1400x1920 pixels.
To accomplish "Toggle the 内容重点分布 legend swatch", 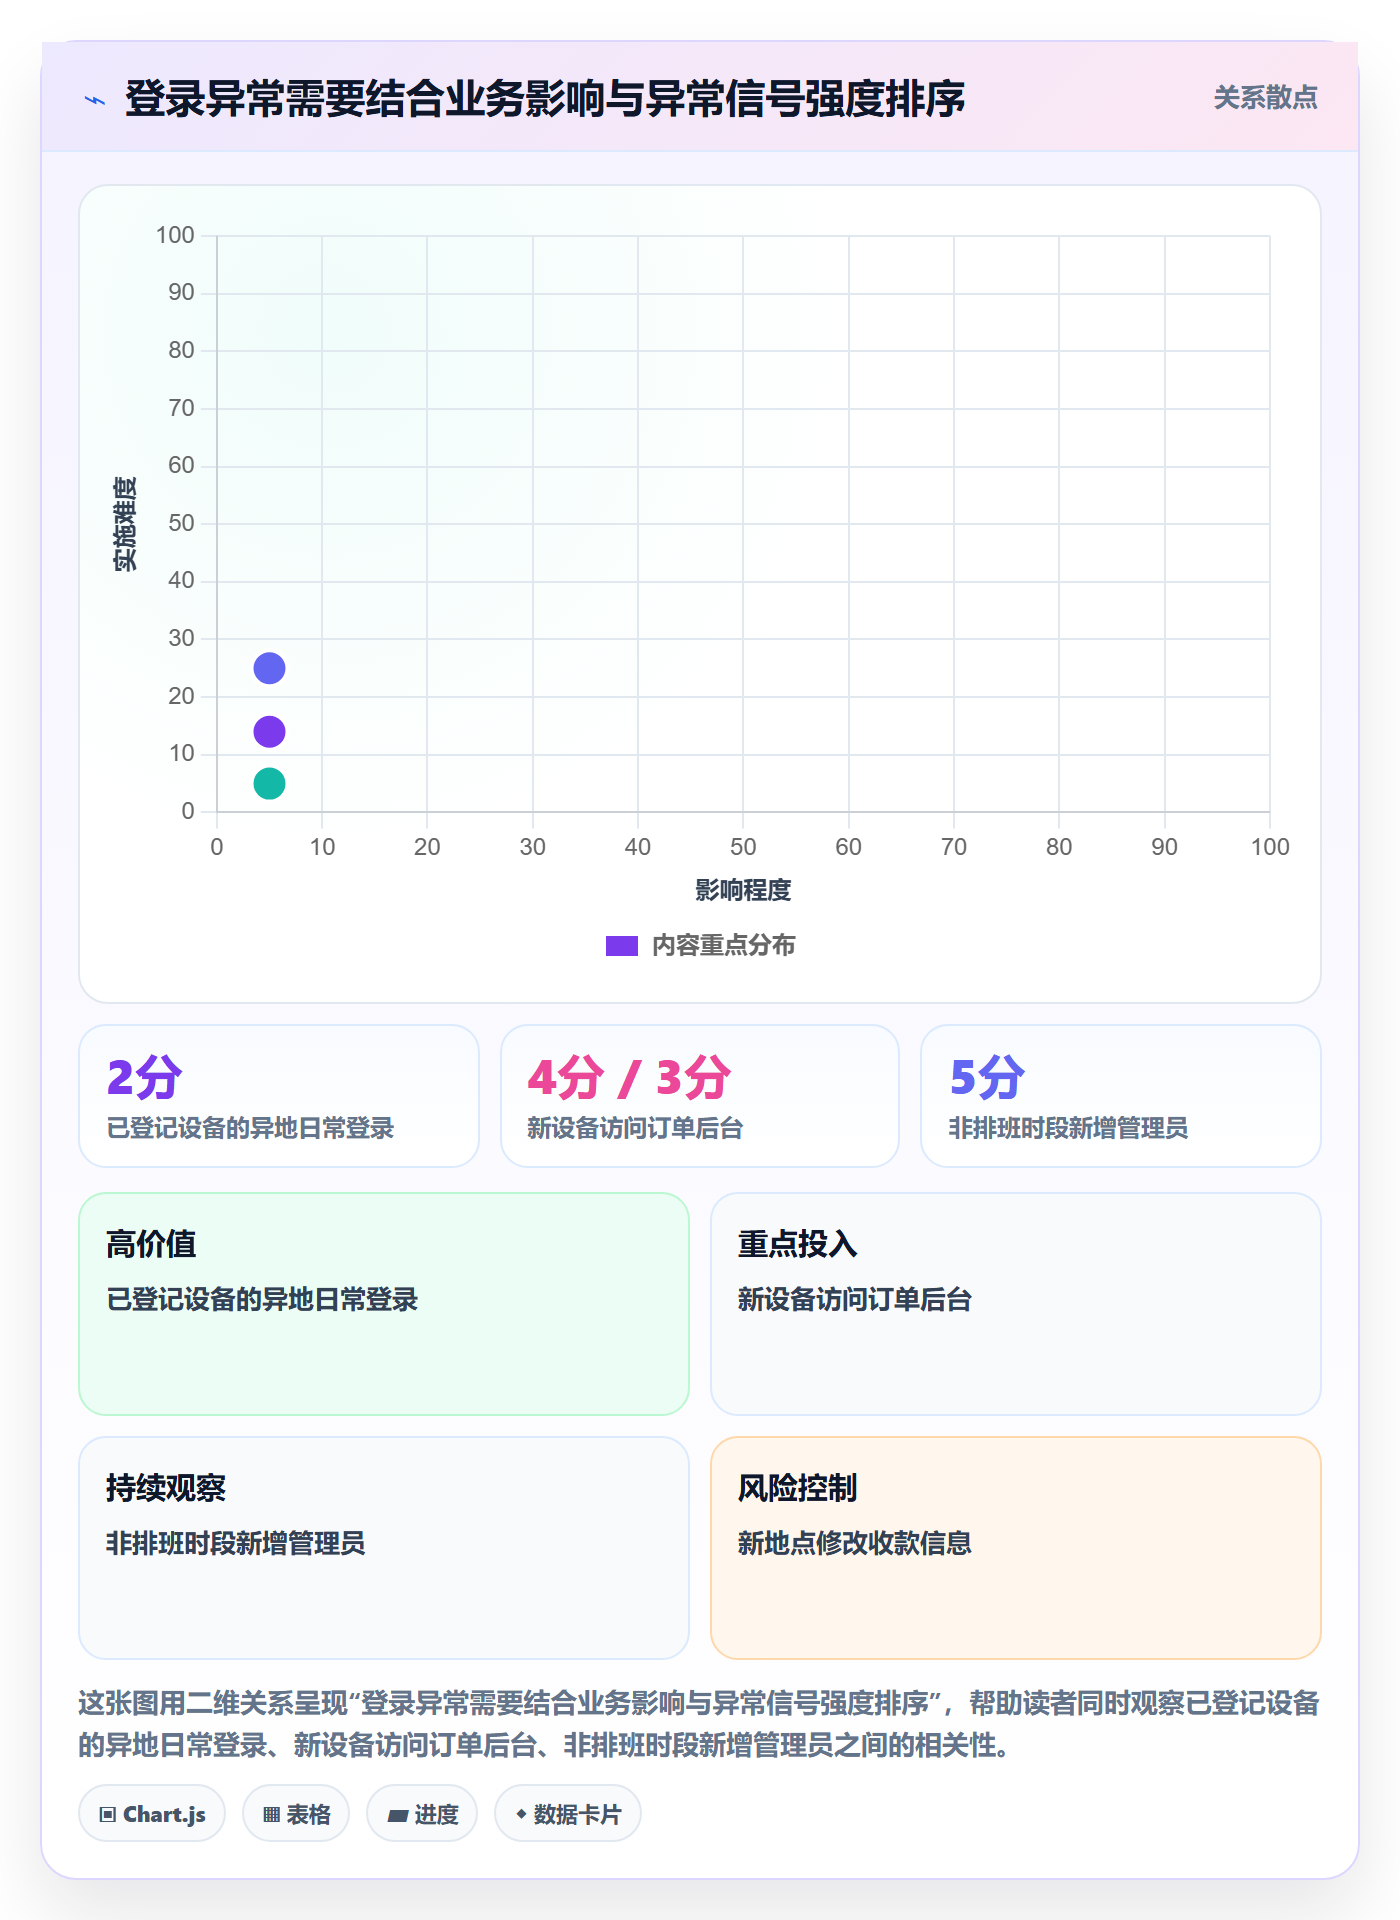I will (x=621, y=946).
